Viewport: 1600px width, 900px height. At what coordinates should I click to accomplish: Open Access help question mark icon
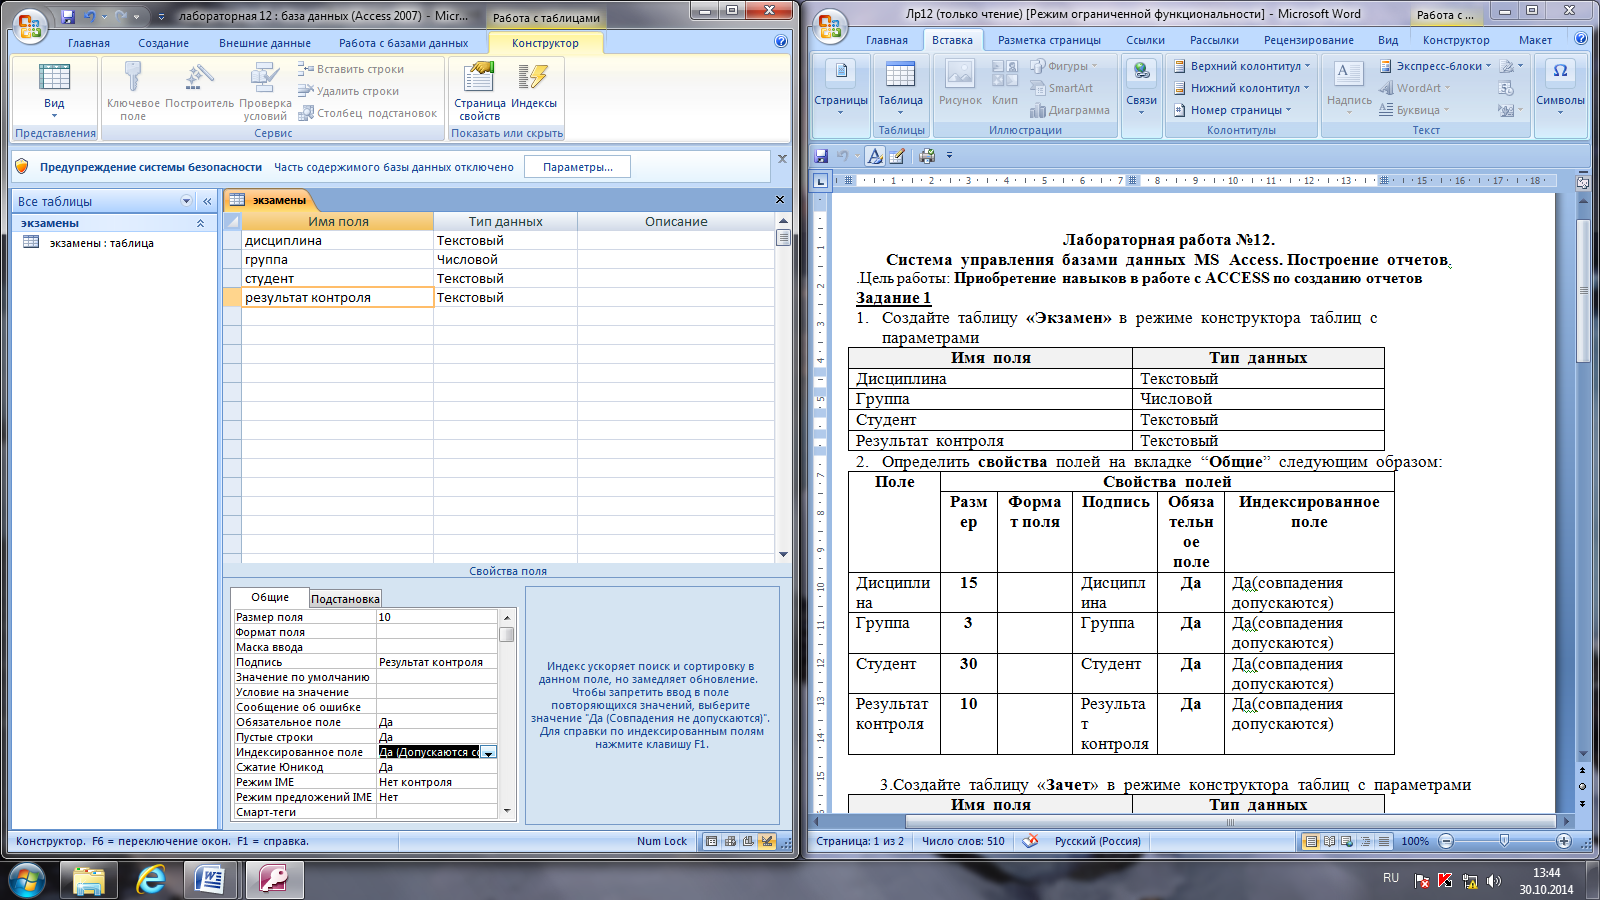[781, 42]
